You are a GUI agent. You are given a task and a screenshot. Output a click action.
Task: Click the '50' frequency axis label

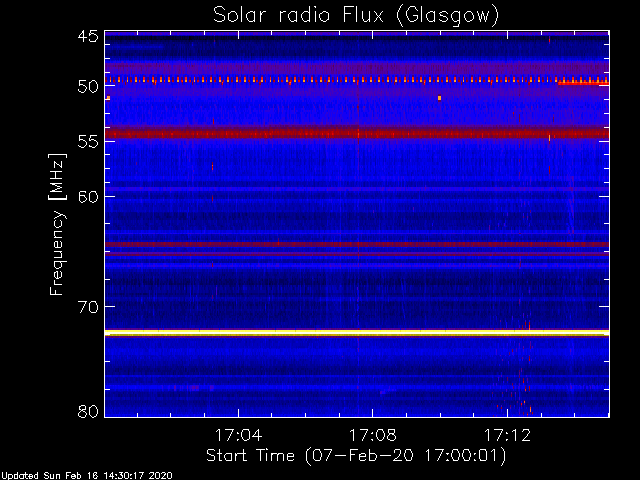pos(88,87)
